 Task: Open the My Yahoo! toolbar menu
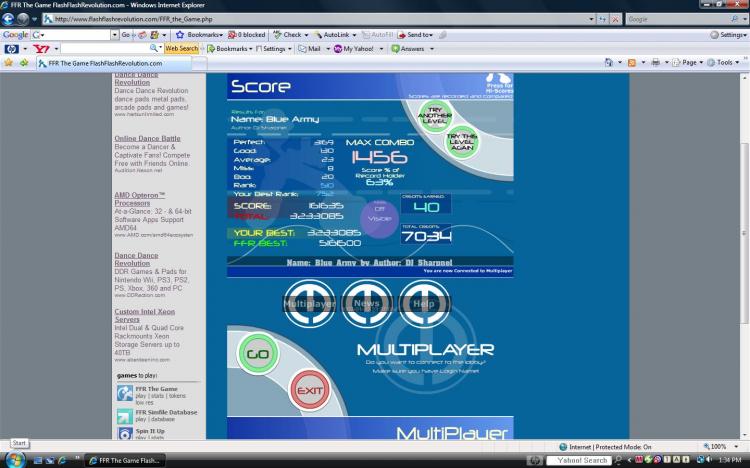[x=359, y=48]
